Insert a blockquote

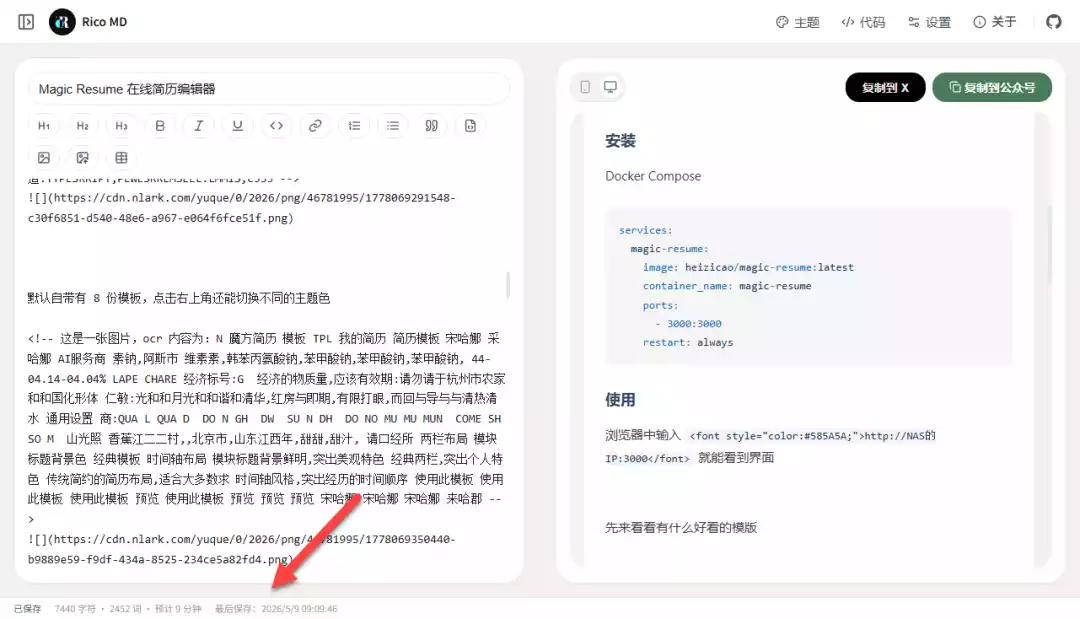pos(431,126)
